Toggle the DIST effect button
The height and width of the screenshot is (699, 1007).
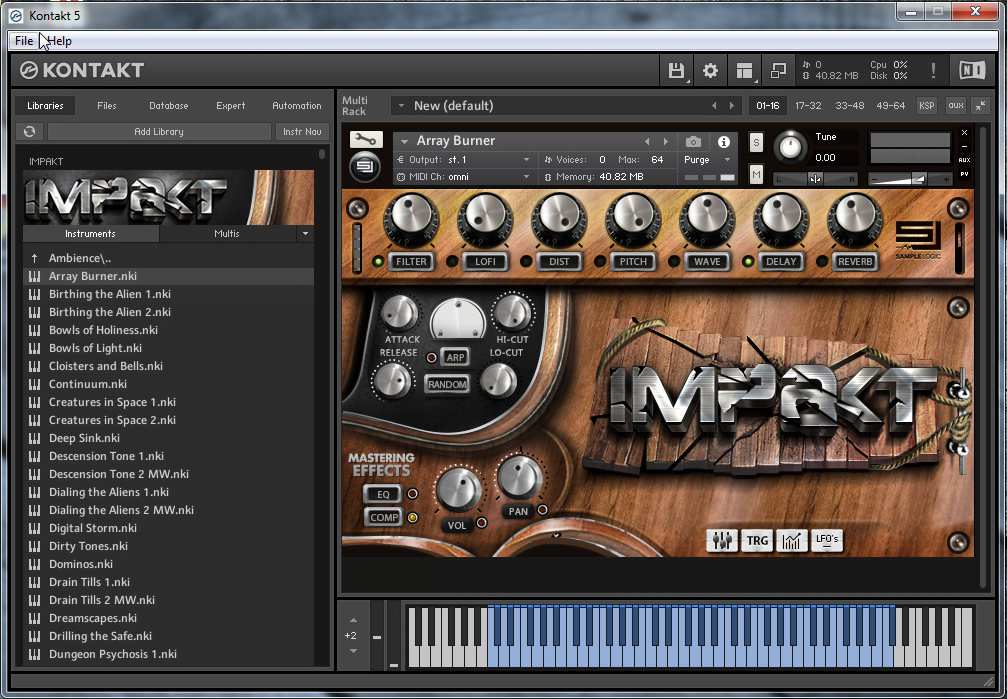pyautogui.click(x=559, y=261)
